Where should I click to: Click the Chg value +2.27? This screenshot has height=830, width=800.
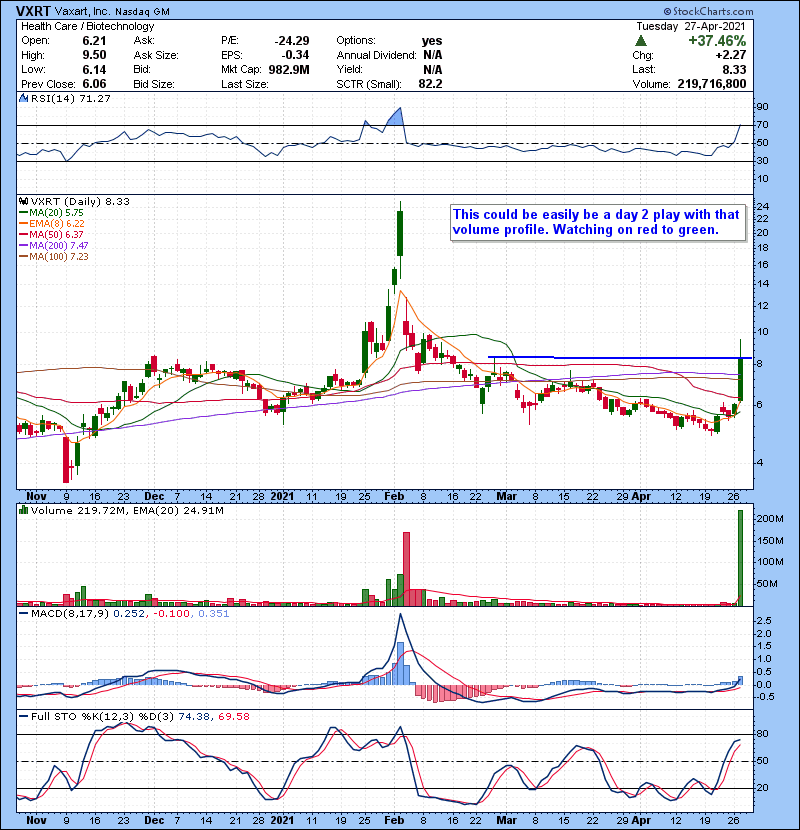click(x=731, y=55)
